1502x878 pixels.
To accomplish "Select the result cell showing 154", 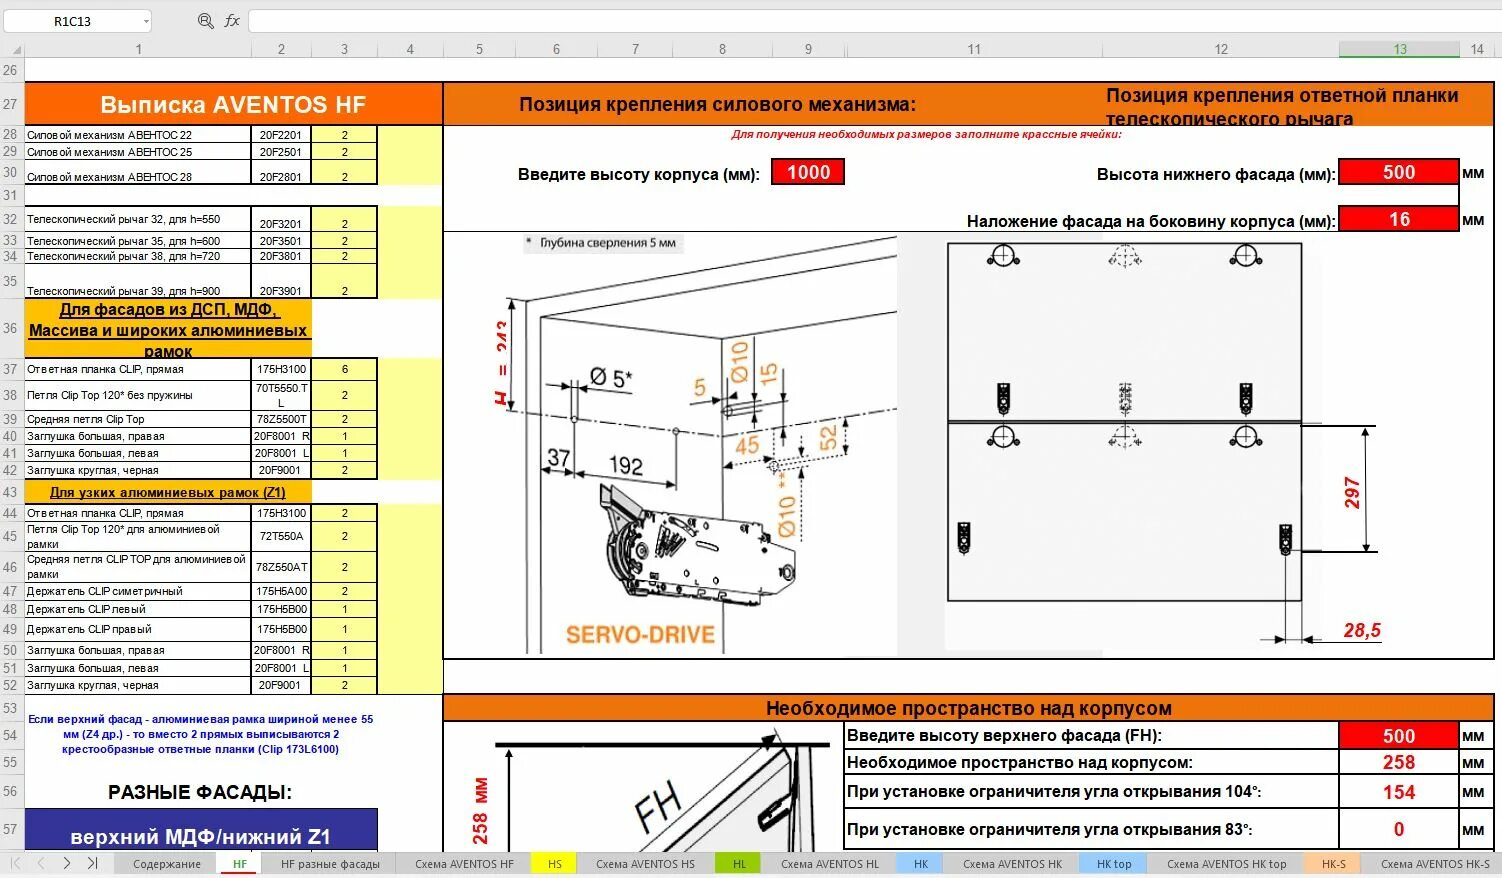I will [x=1398, y=792].
